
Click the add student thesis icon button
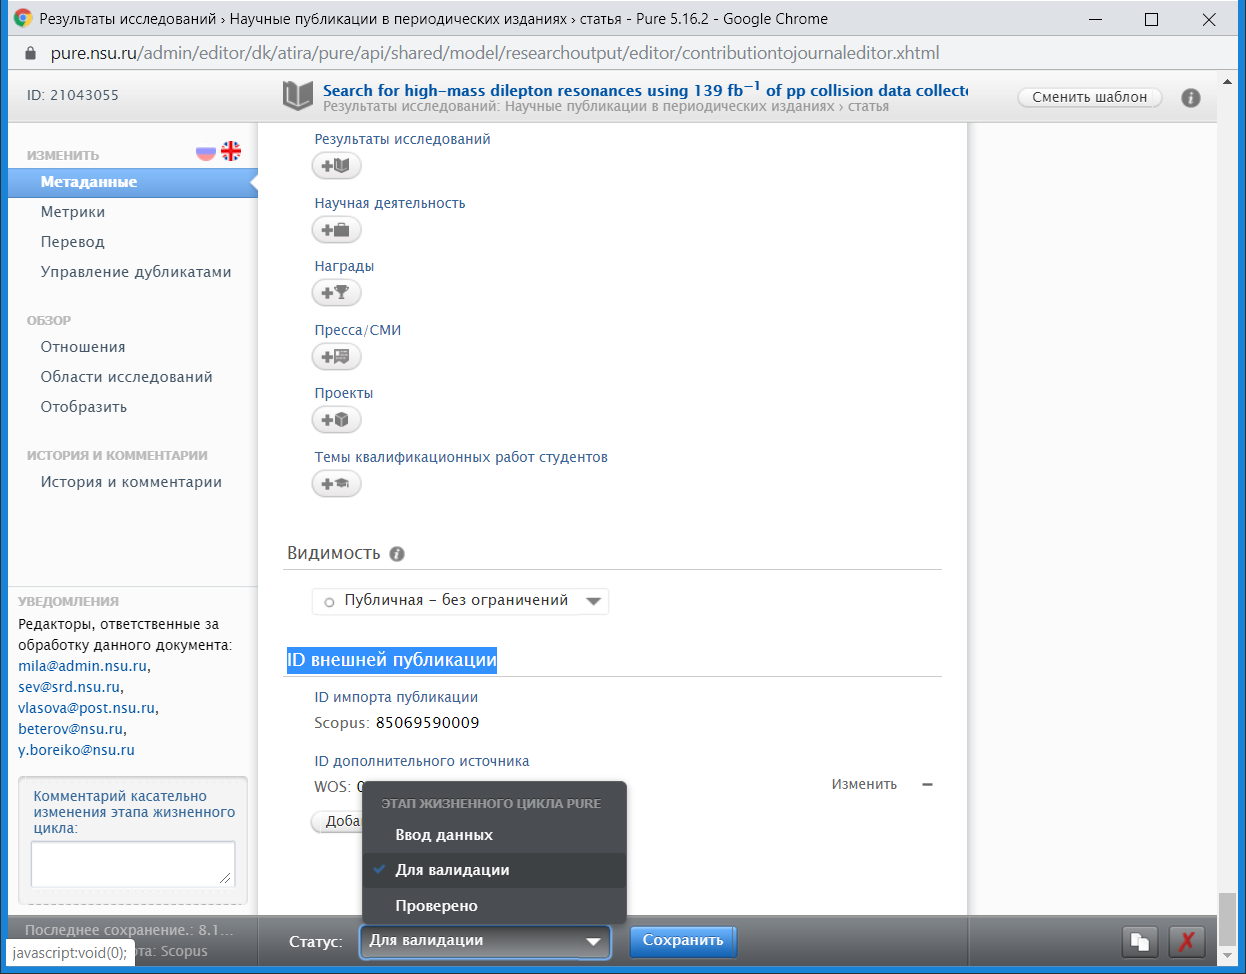click(336, 484)
